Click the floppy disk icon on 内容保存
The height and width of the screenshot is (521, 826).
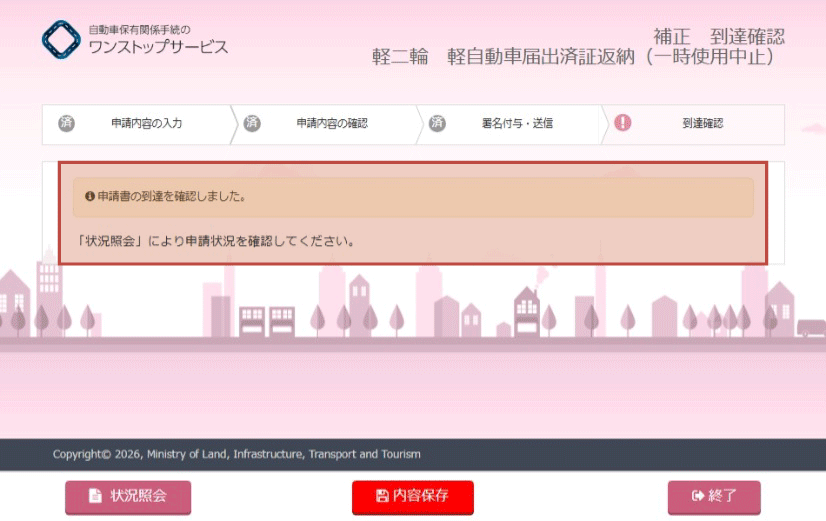382,496
